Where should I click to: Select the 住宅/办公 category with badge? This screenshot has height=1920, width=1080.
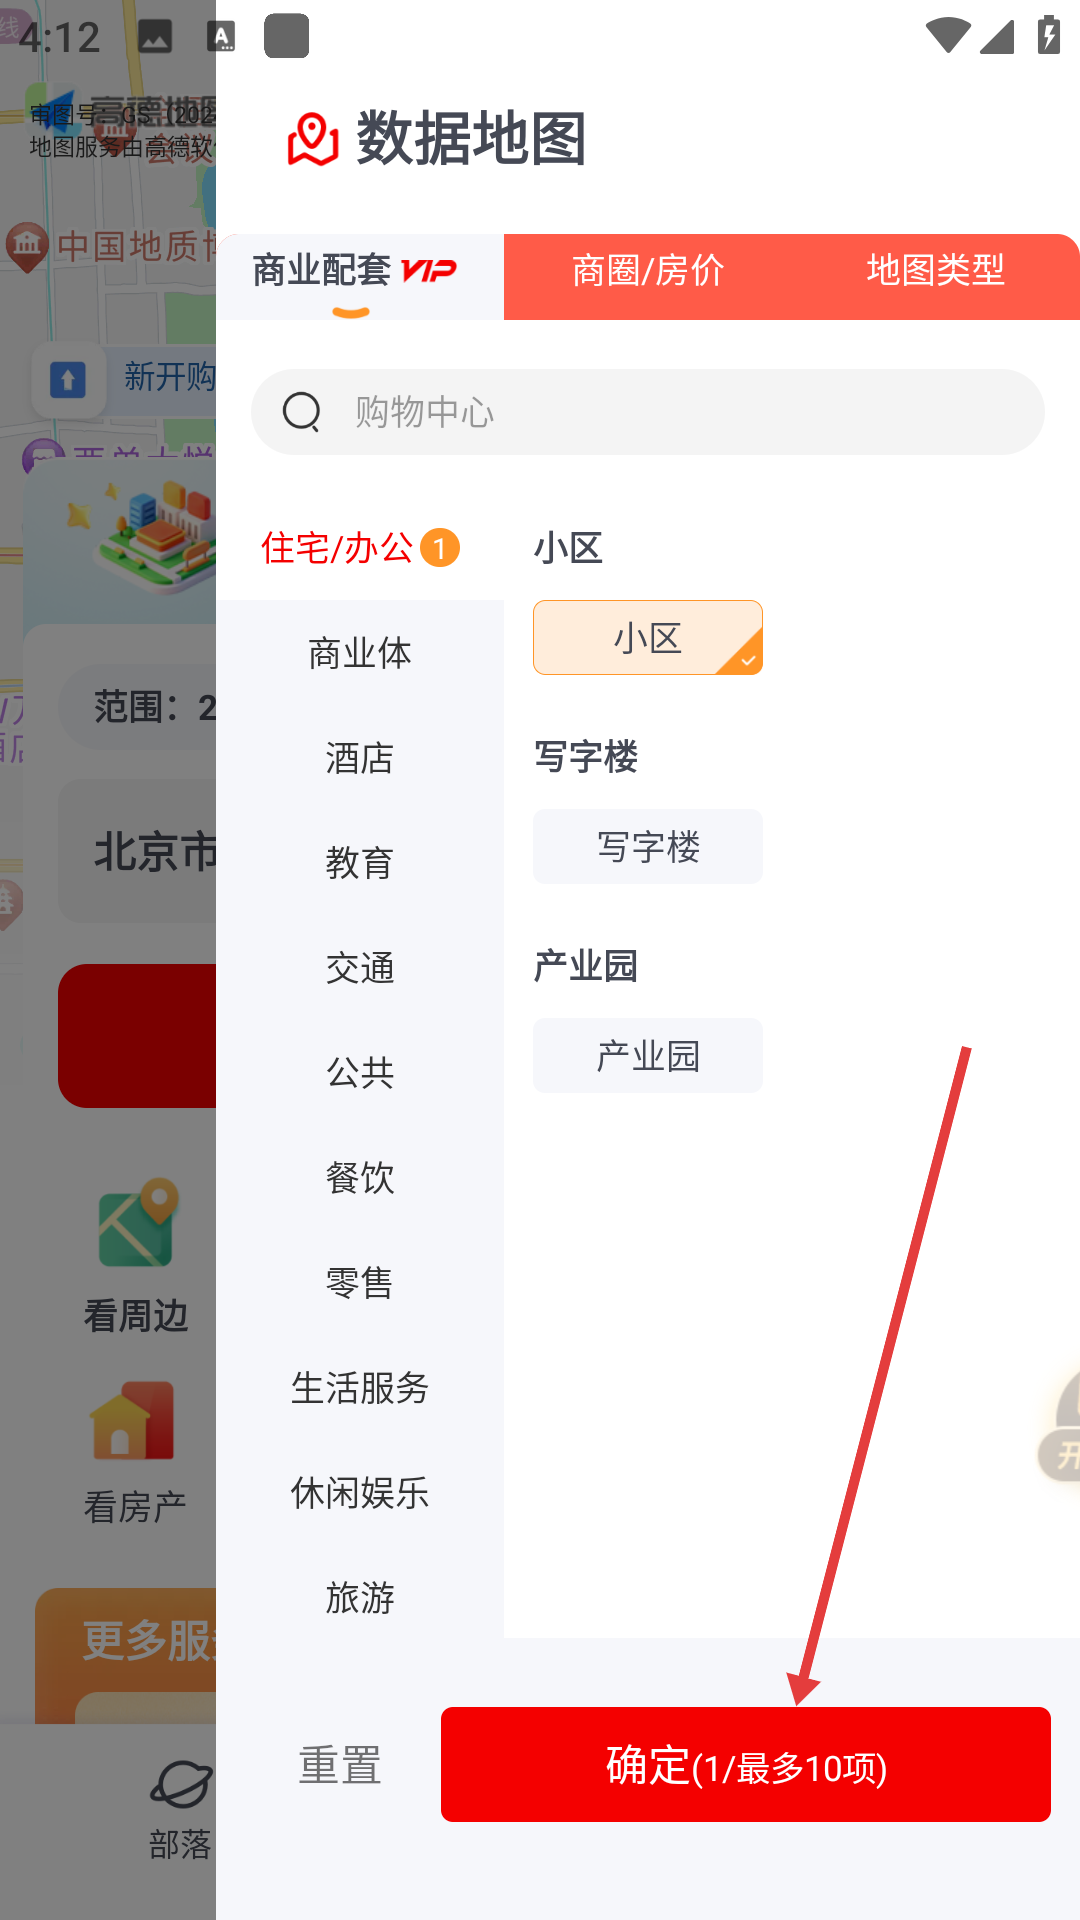pyautogui.click(x=360, y=548)
